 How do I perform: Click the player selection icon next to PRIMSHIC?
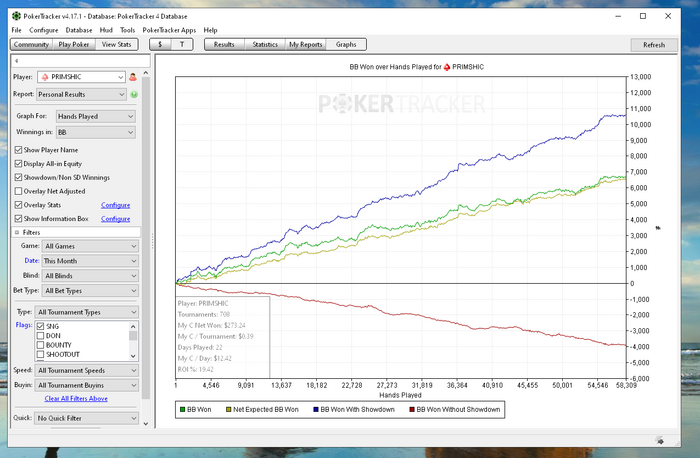pyautogui.click(x=133, y=77)
